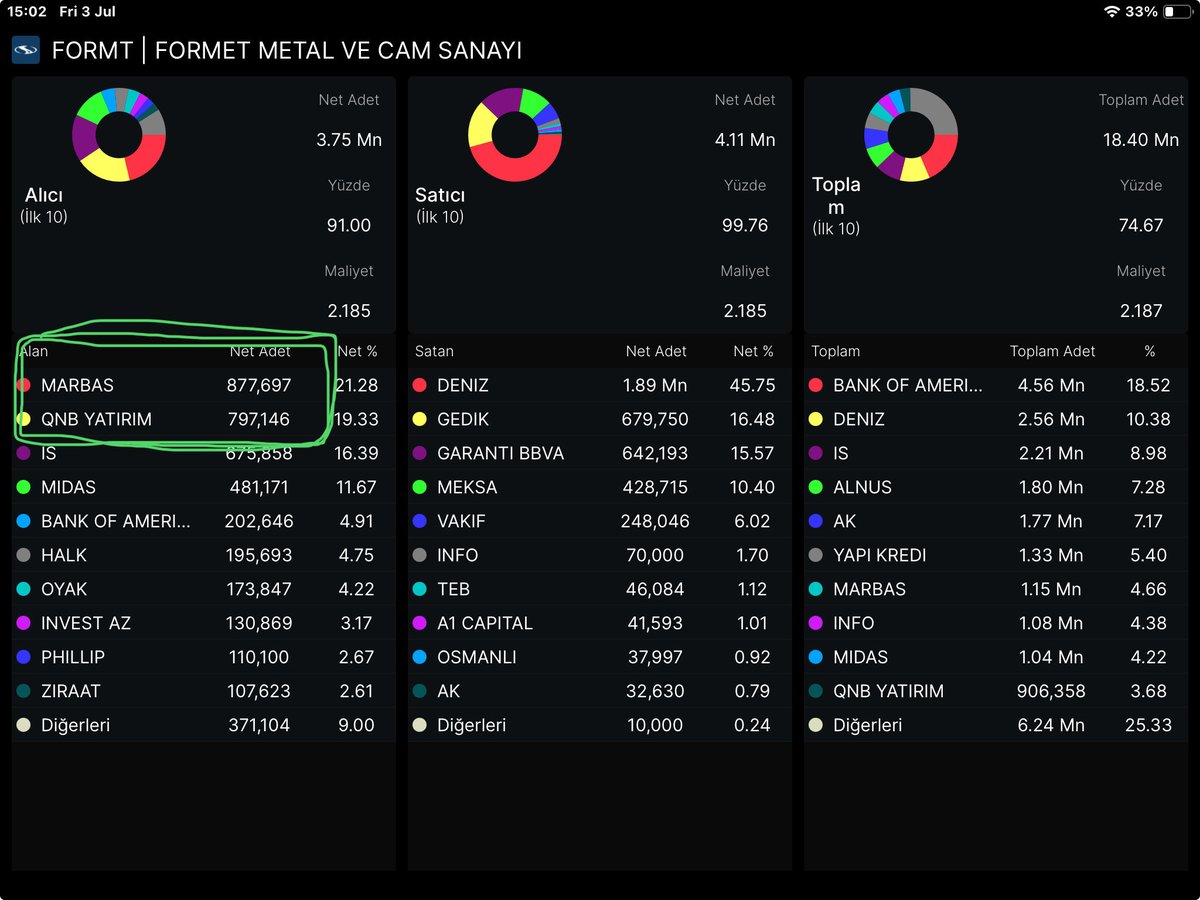Select IS row in totals list
Image resolution: width=1200 pixels, height=900 pixels.
tap(996, 453)
